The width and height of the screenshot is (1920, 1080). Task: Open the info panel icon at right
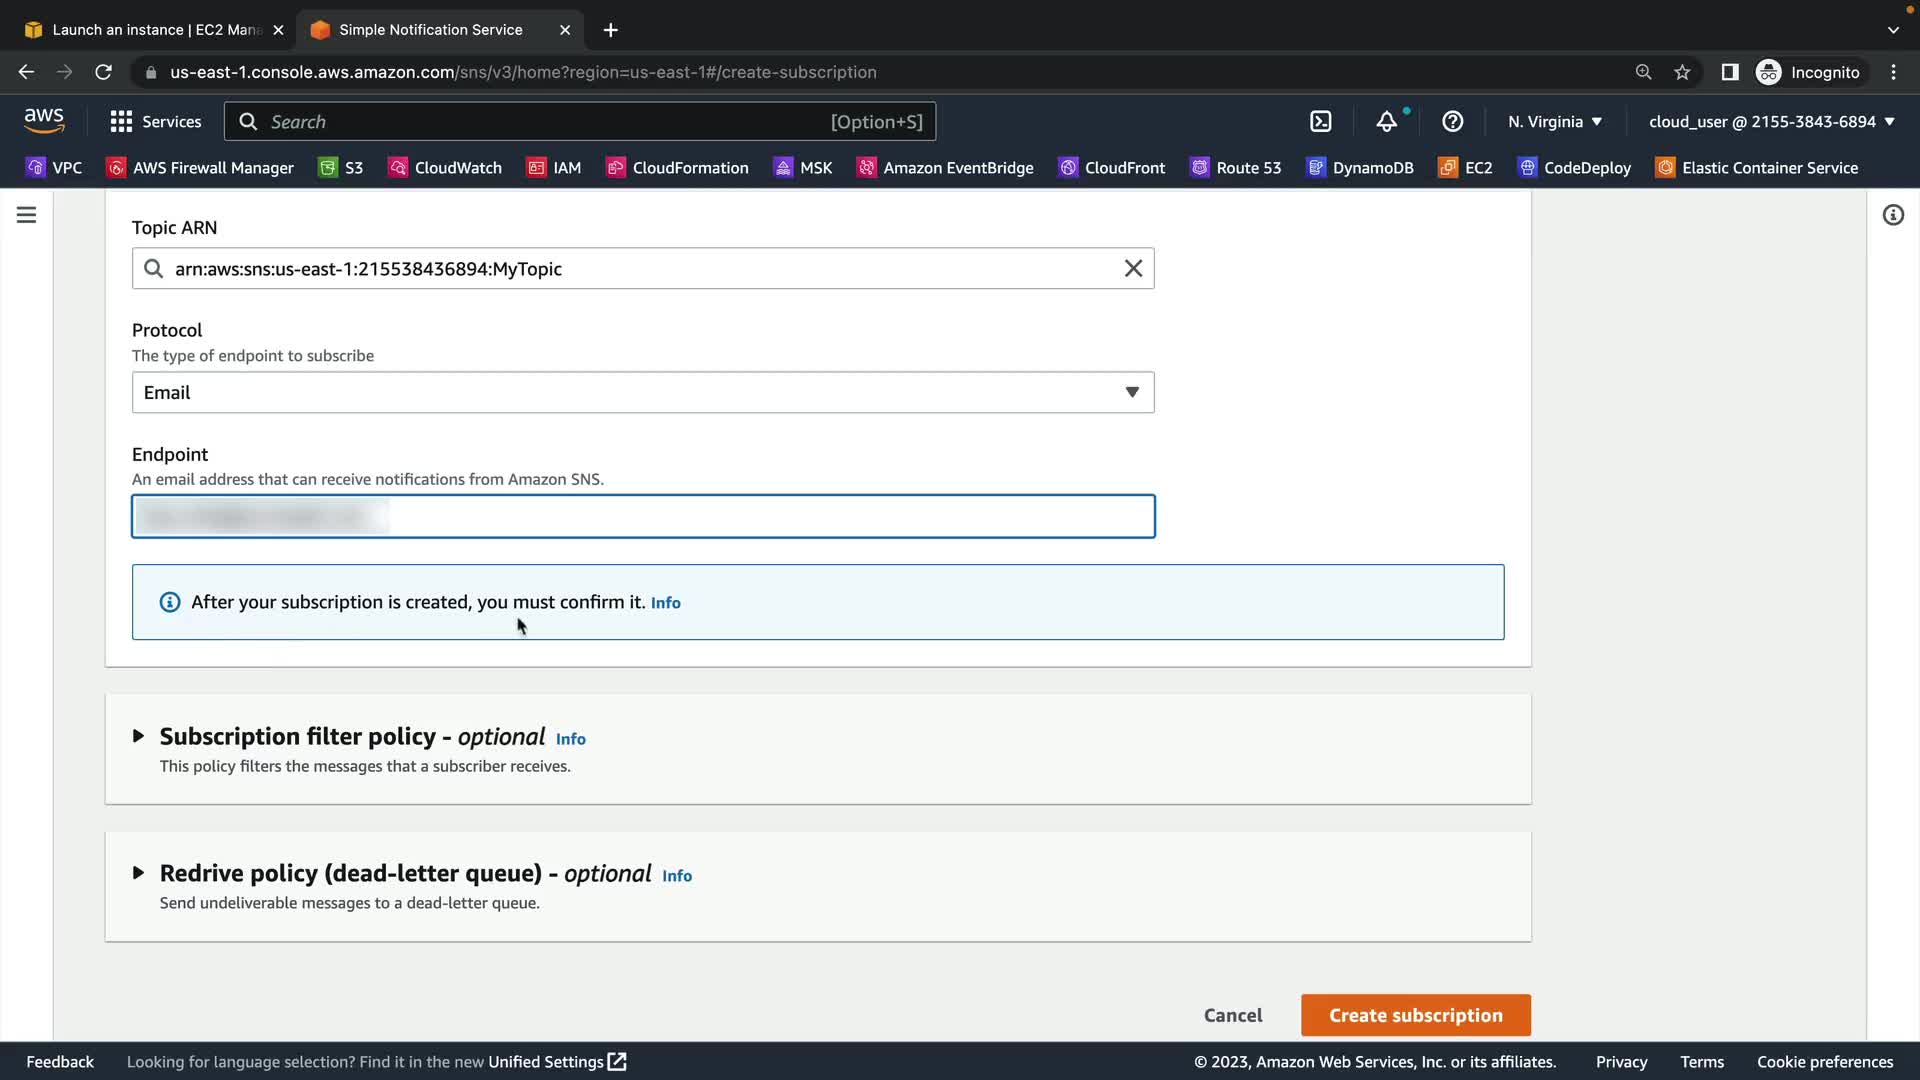point(1892,215)
